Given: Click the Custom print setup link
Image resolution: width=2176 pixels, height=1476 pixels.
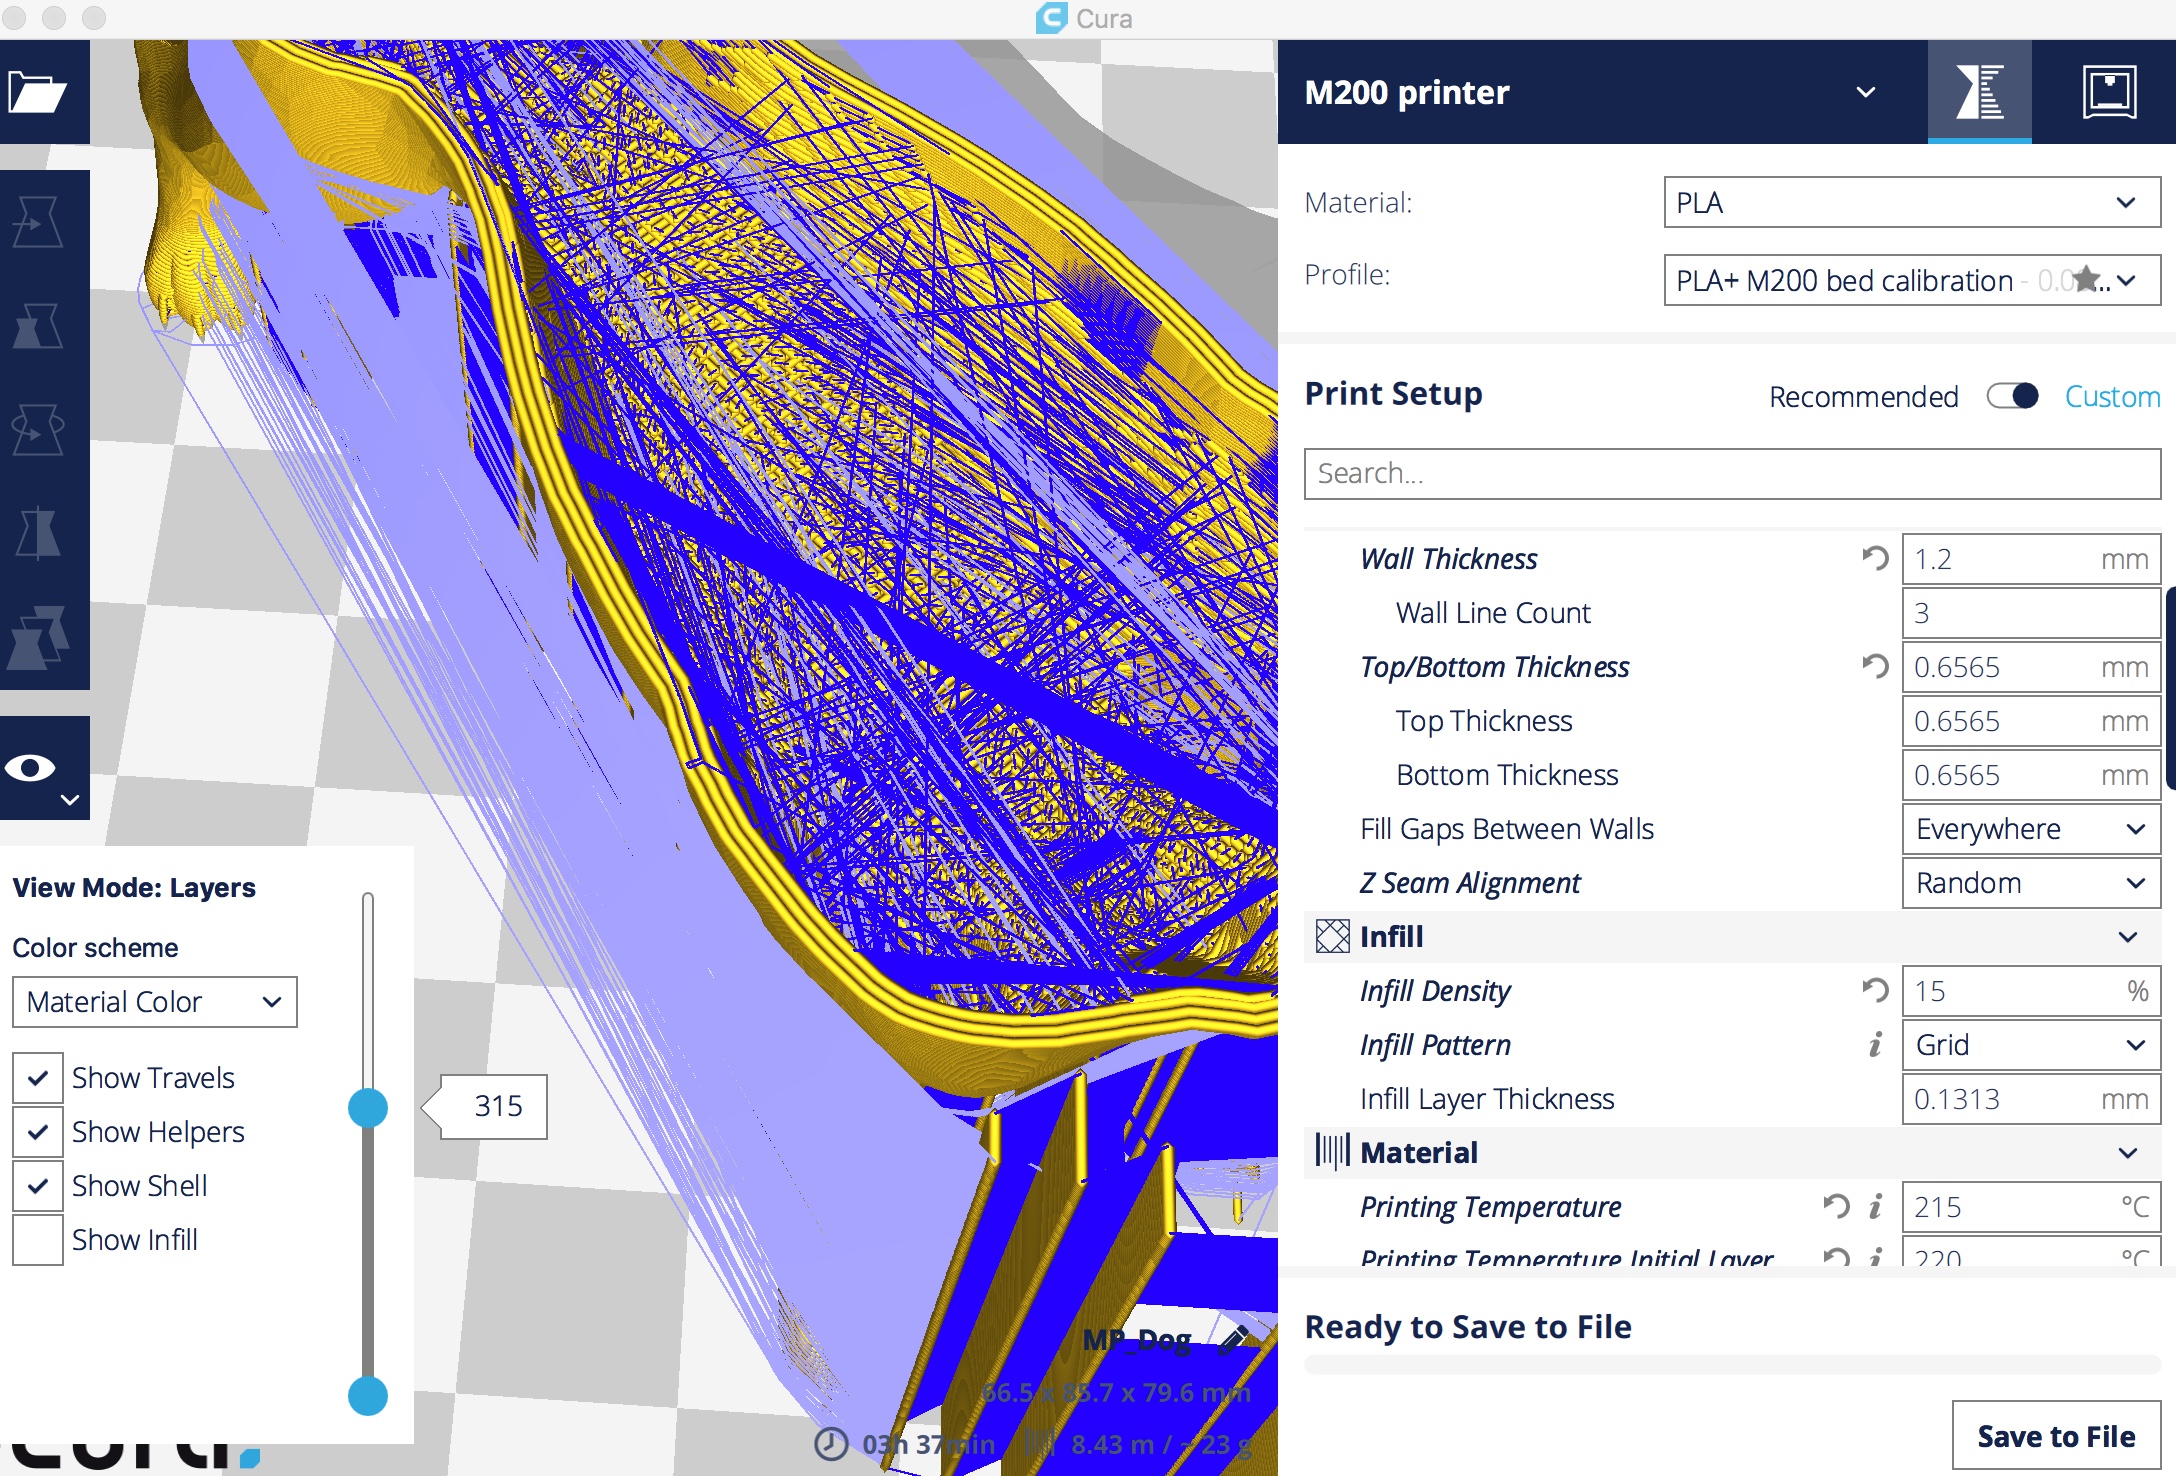Looking at the screenshot, I should (x=2112, y=396).
